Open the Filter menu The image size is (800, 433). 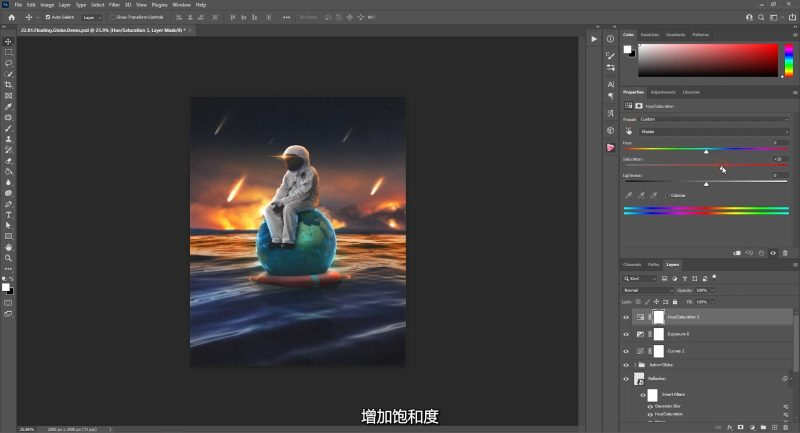coord(114,5)
